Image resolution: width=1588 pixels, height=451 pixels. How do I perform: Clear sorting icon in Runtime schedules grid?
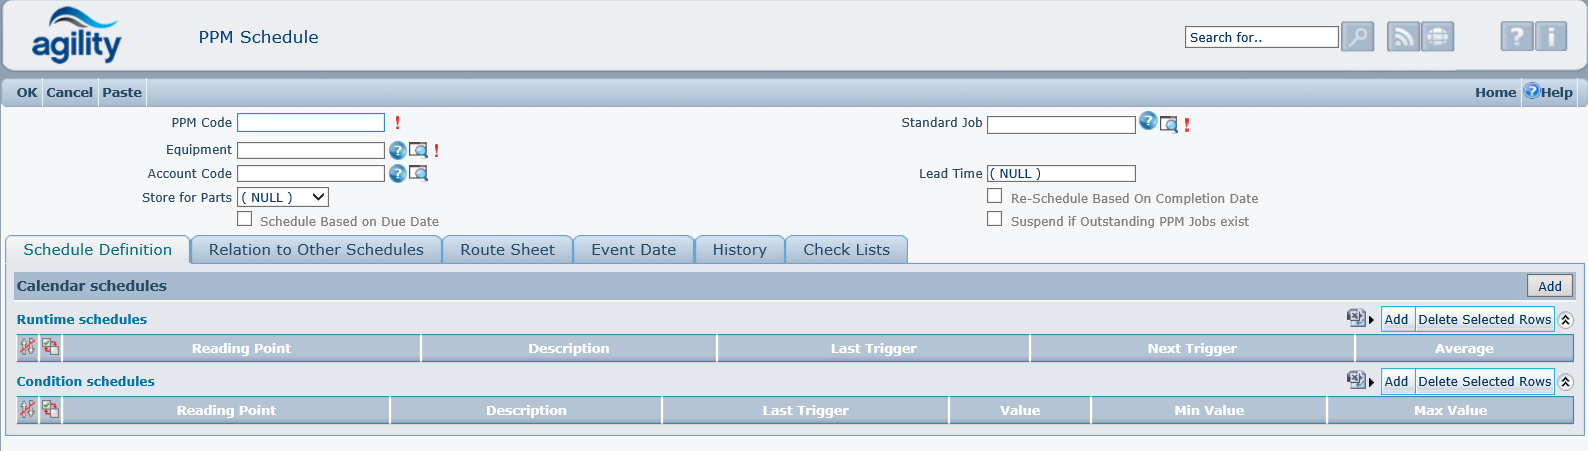(27, 348)
